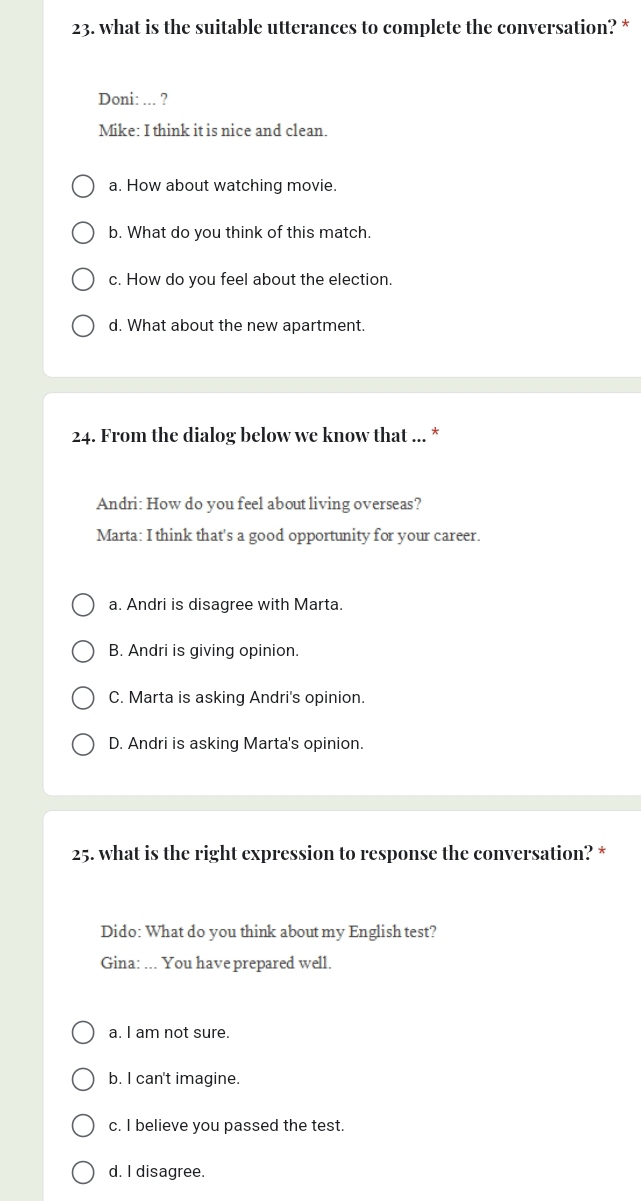
Task: Pick 'c. How do you feel about the election.'
Action: click(85, 280)
